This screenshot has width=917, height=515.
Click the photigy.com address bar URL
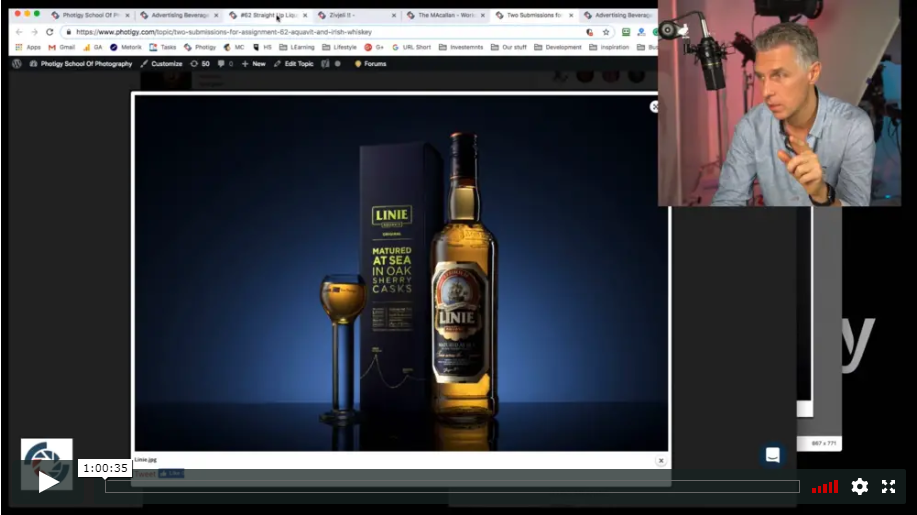tap(224, 32)
